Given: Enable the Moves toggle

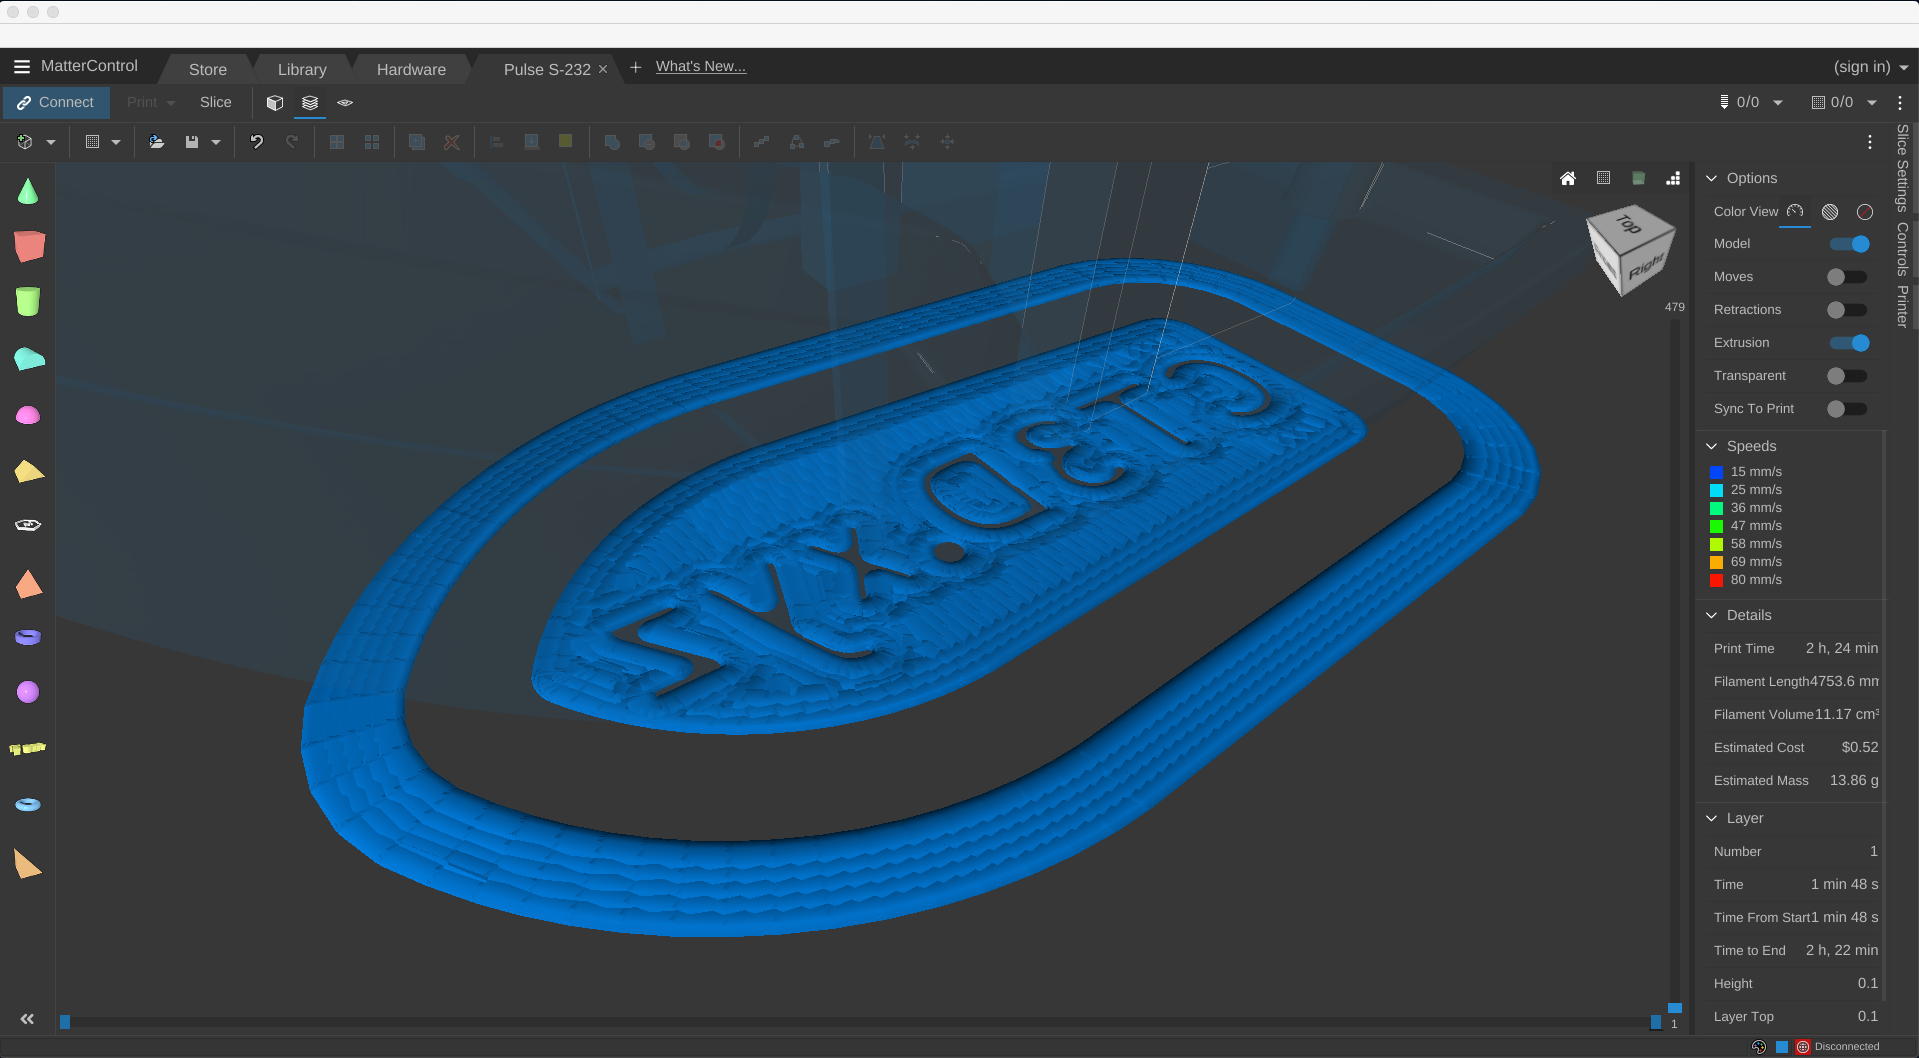Looking at the screenshot, I should 1847,277.
